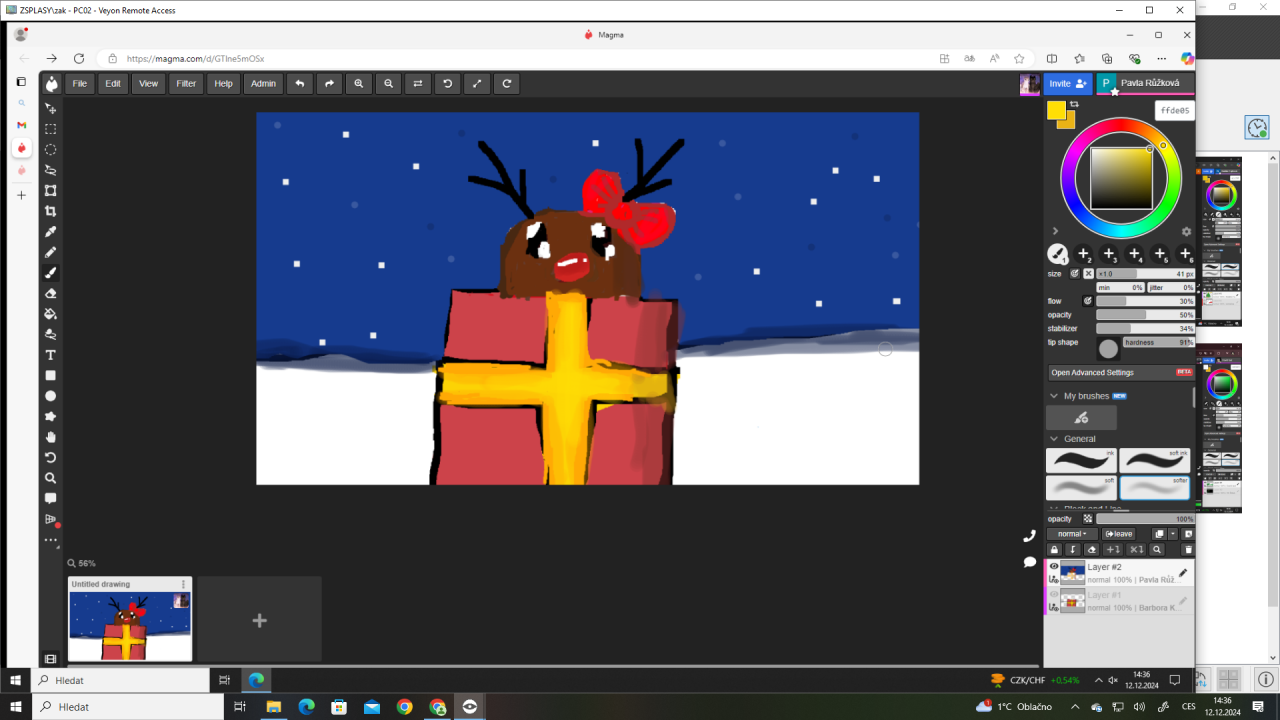Select the Hand pan tool
The image size is (1280, 720).
pos(51,437)
